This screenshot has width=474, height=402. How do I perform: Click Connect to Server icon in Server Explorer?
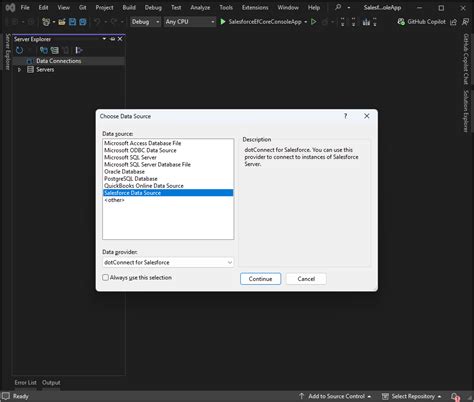coord(55,50)
